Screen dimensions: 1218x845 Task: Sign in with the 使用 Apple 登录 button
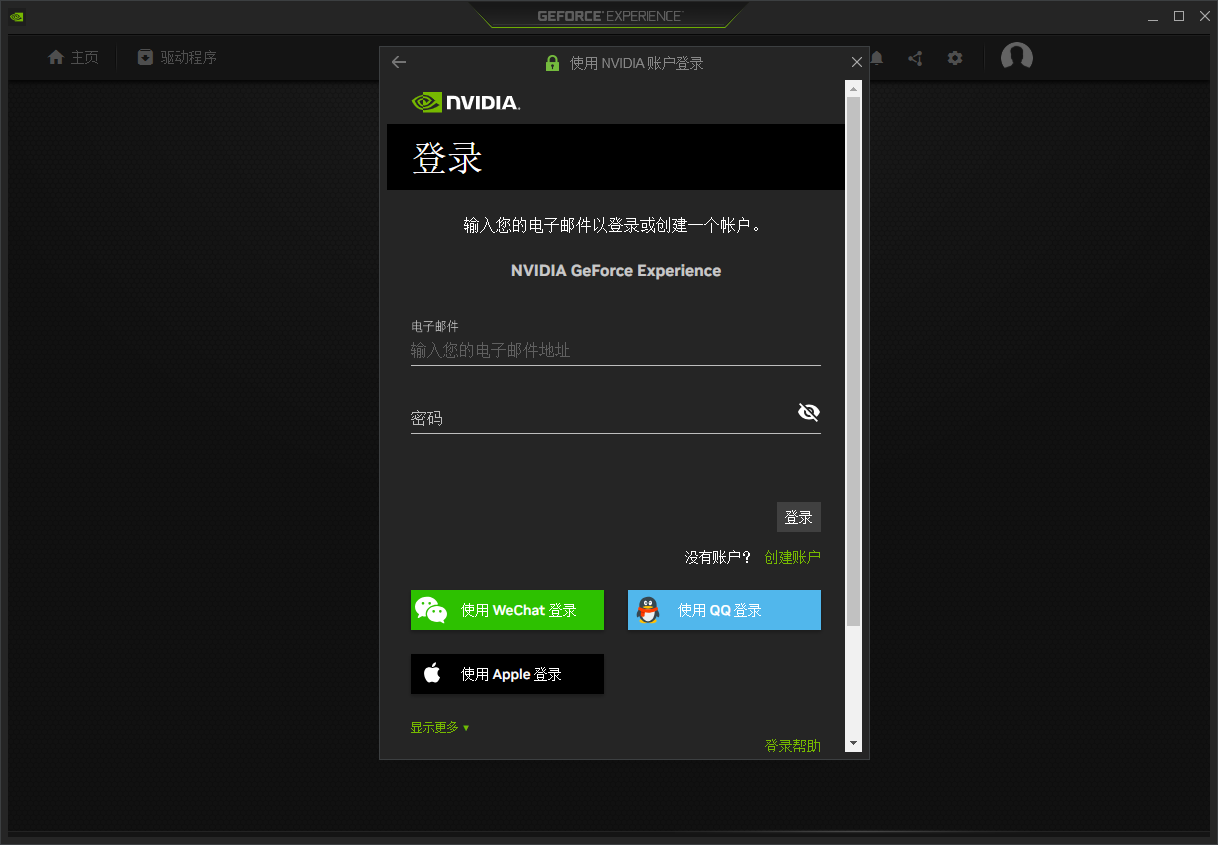(x=507, y=674)
